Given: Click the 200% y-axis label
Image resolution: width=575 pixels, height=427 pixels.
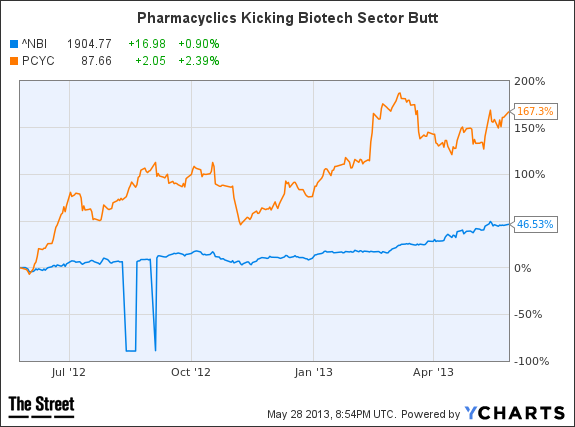Looking at the screenshot, I should 530,81.
